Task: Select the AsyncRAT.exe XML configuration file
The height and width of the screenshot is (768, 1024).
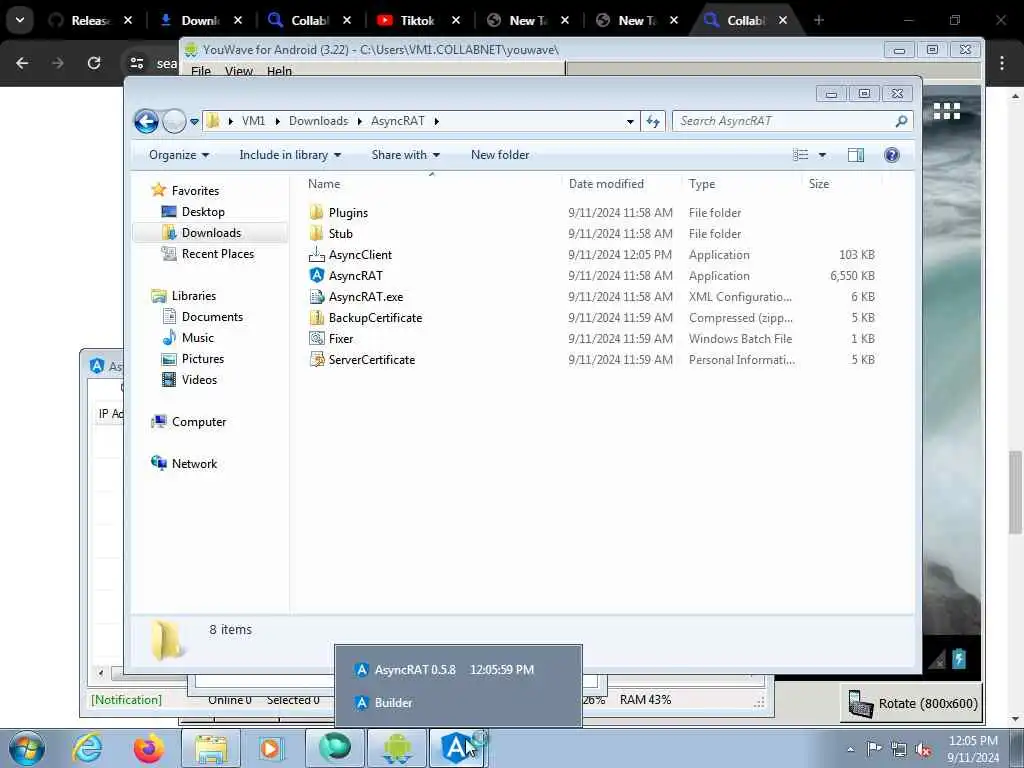Action: 366,296
